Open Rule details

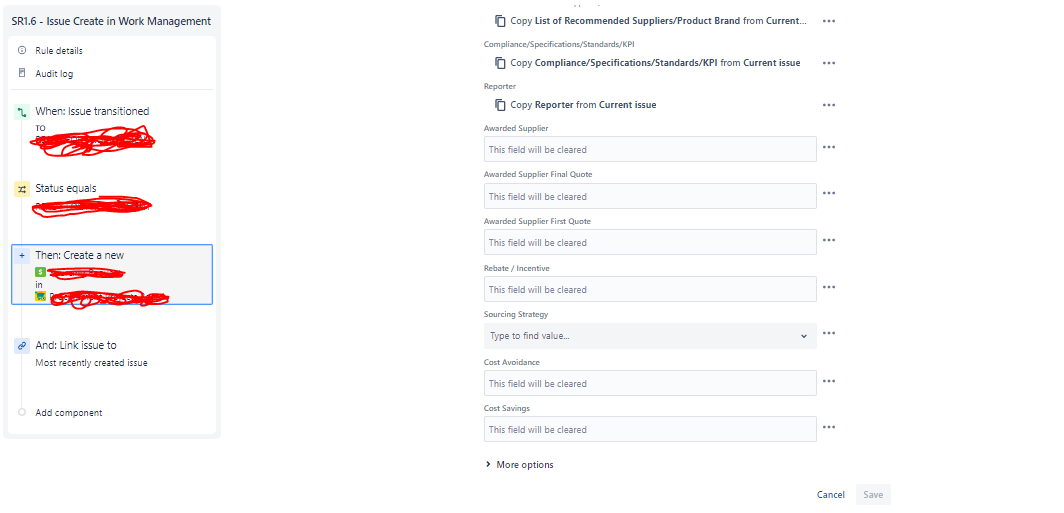coord(59,51)
